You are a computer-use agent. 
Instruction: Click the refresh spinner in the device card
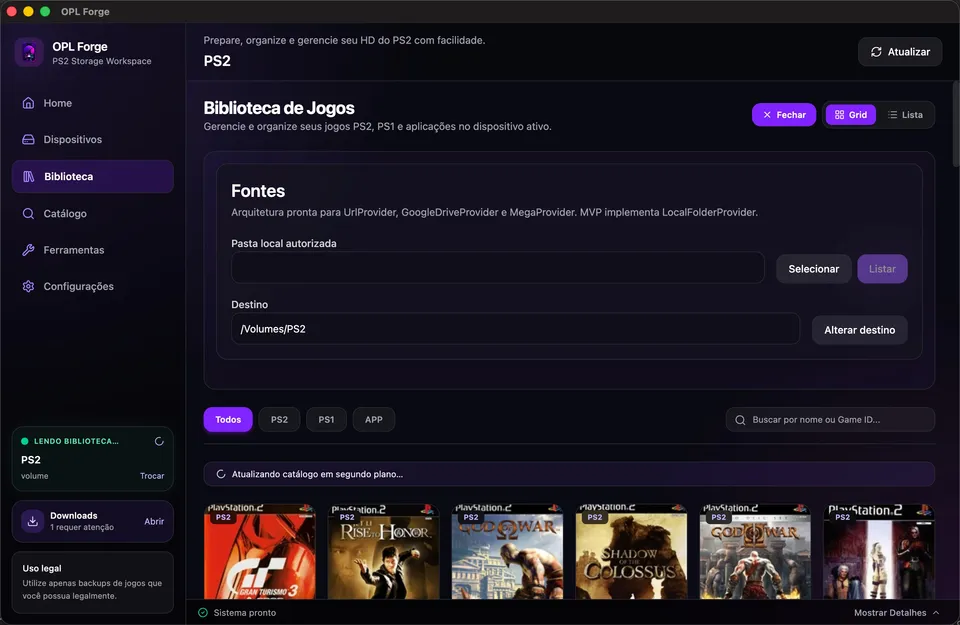click(159, 441)
